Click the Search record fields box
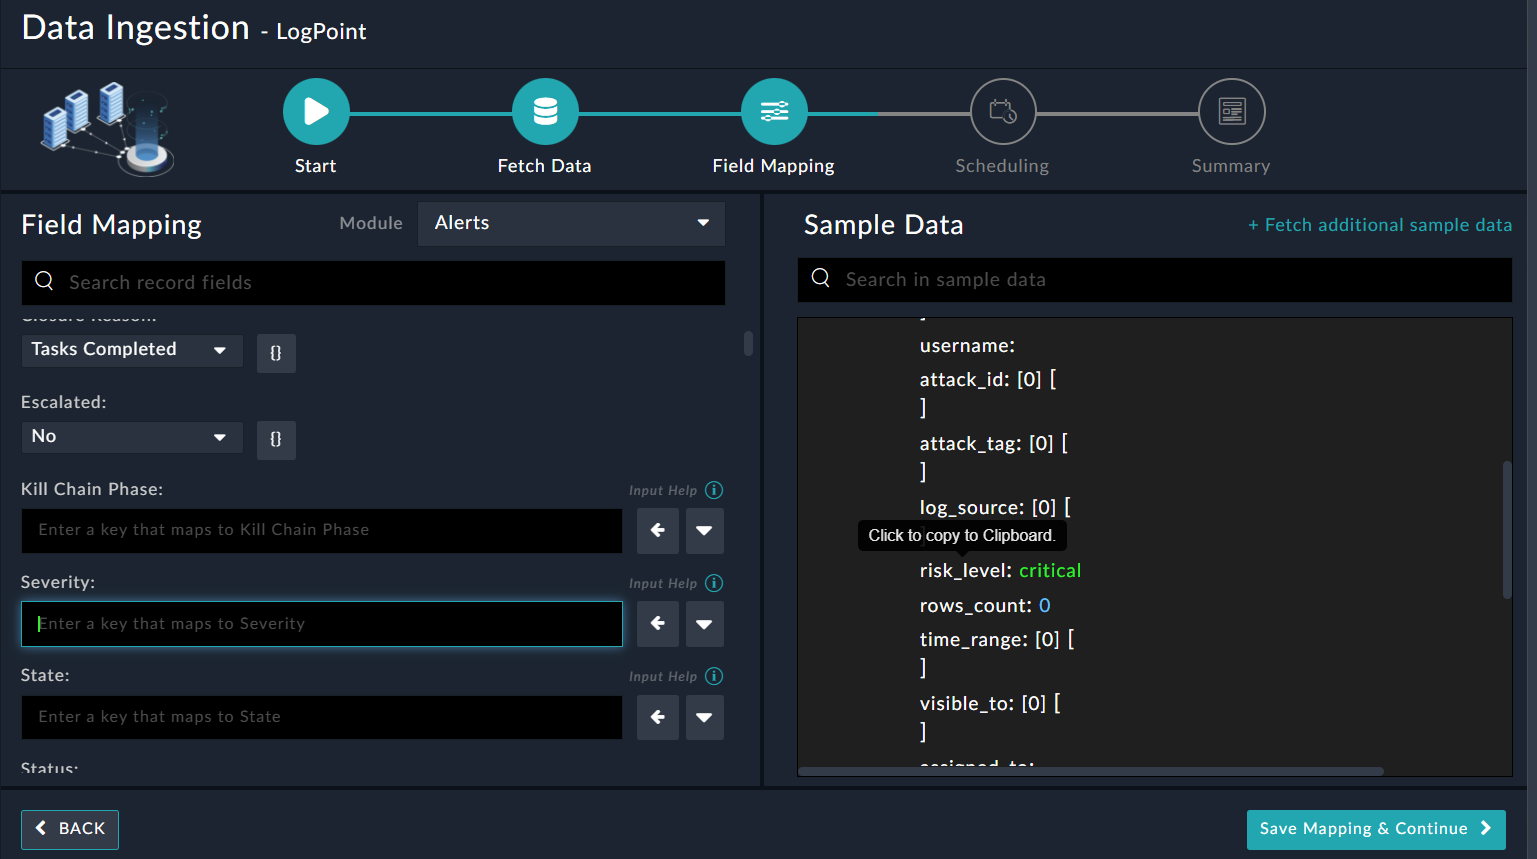The height and width of the screenshot is (859, 1537). click(x=373, y=283)
